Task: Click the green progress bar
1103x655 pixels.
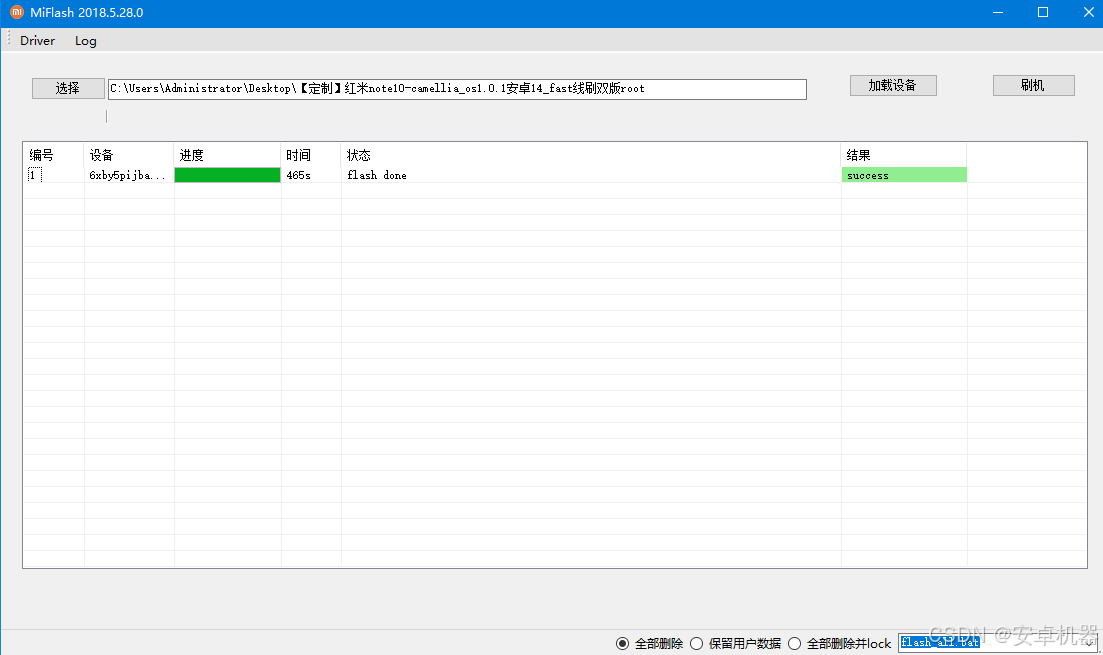Action: pyautogui.click(x=227, y=175)
